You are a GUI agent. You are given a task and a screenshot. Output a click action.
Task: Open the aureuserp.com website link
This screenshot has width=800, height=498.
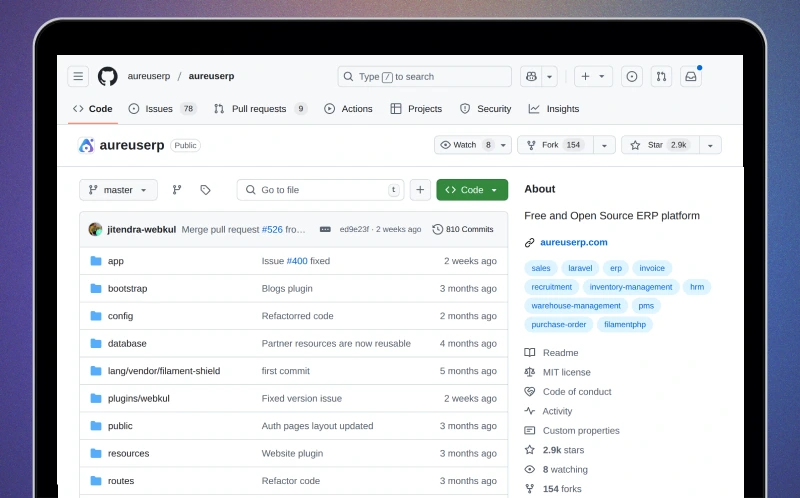click(x=574, y=242)
